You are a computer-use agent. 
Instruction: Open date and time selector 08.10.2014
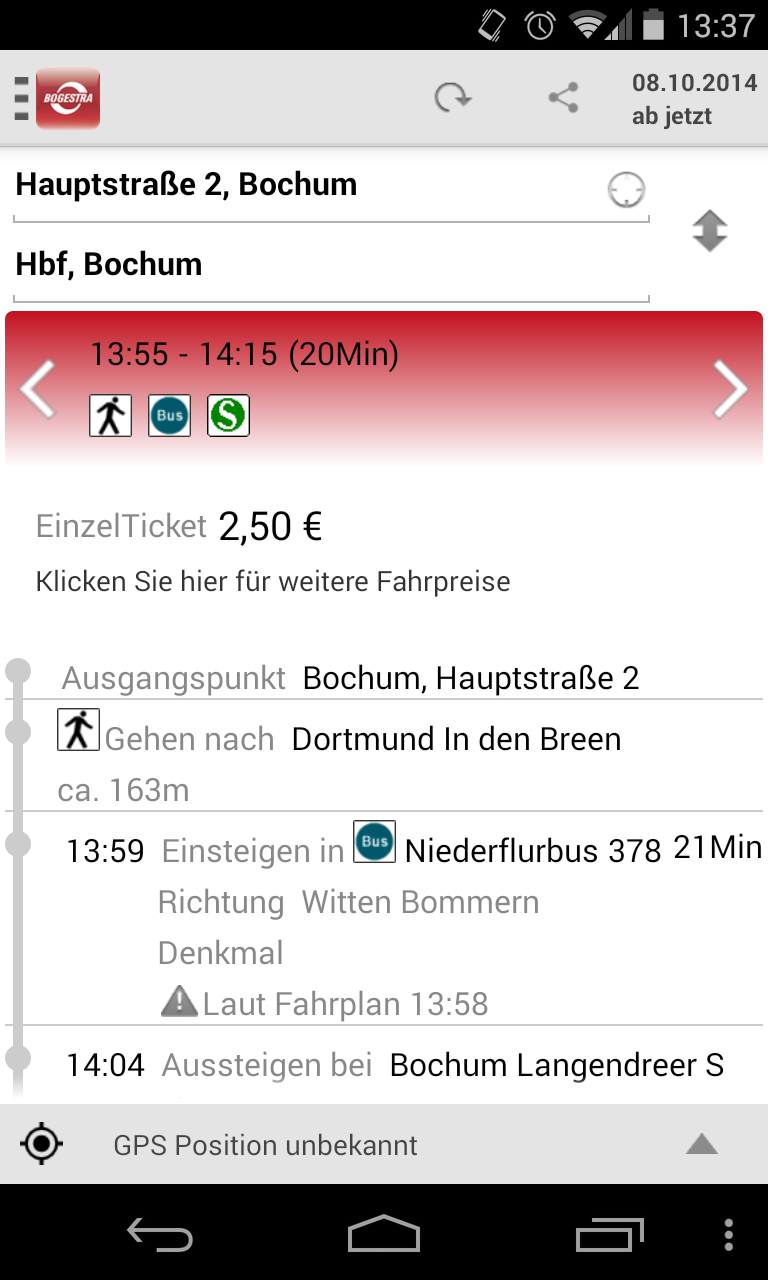[694, 99]
